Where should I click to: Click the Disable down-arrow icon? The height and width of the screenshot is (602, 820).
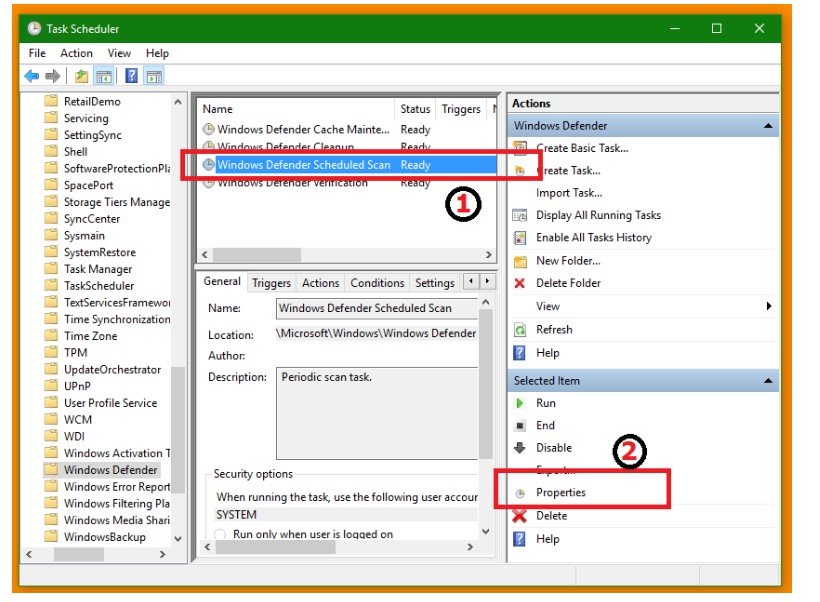point(520,448)
